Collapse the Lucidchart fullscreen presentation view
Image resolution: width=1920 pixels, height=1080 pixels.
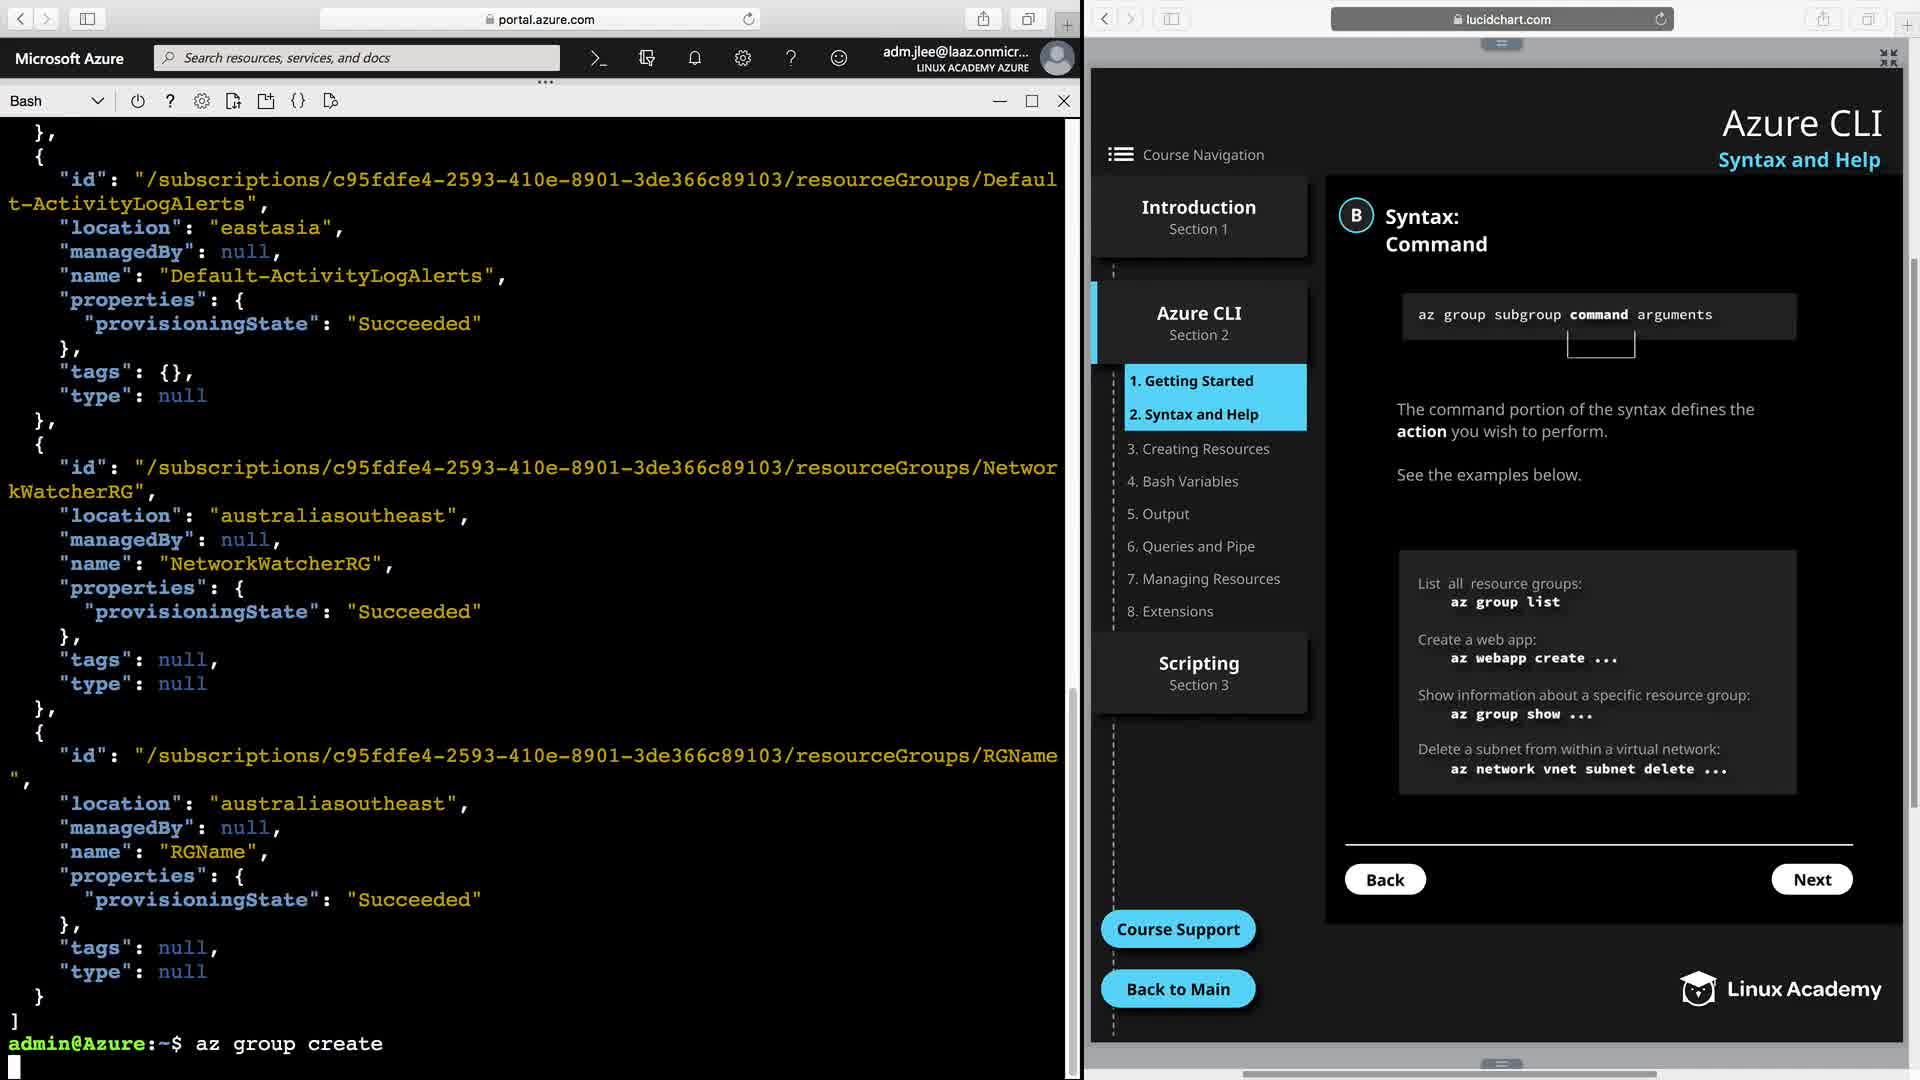click(x=1888, y=59)
